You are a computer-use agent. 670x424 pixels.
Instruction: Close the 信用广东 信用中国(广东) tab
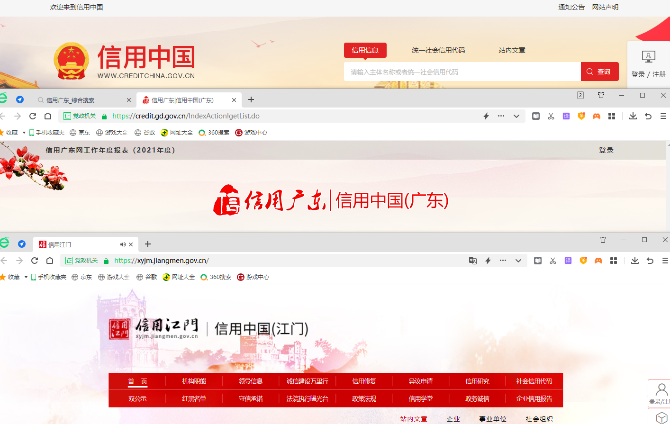234,100
